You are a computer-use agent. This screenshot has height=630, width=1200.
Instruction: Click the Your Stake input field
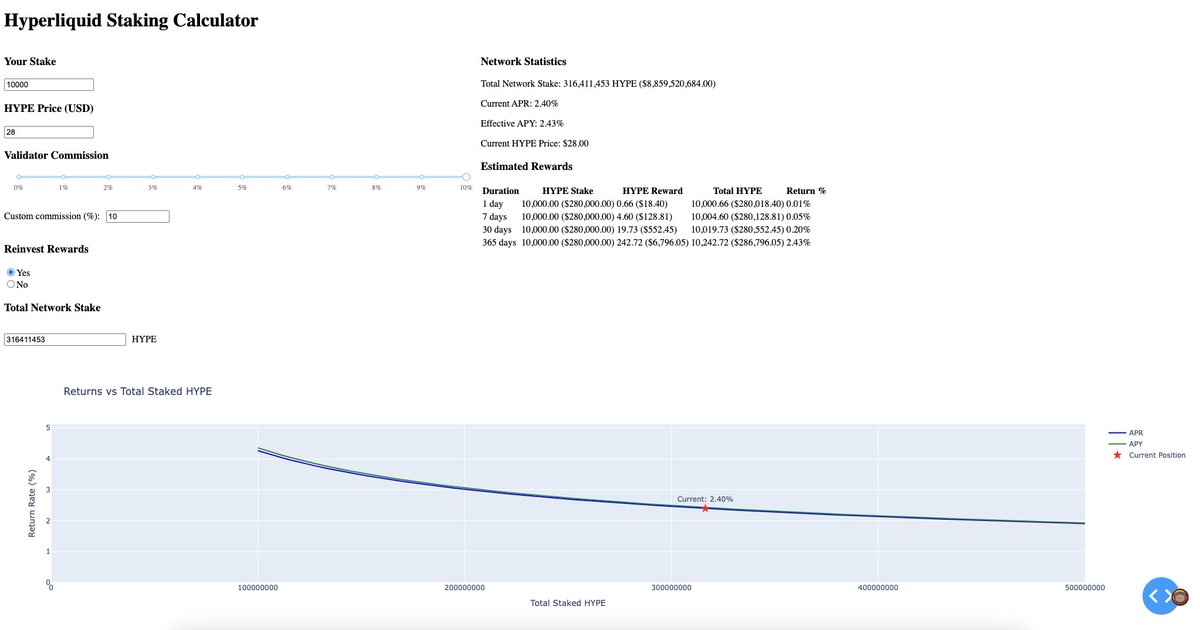[x=49, y=85]
